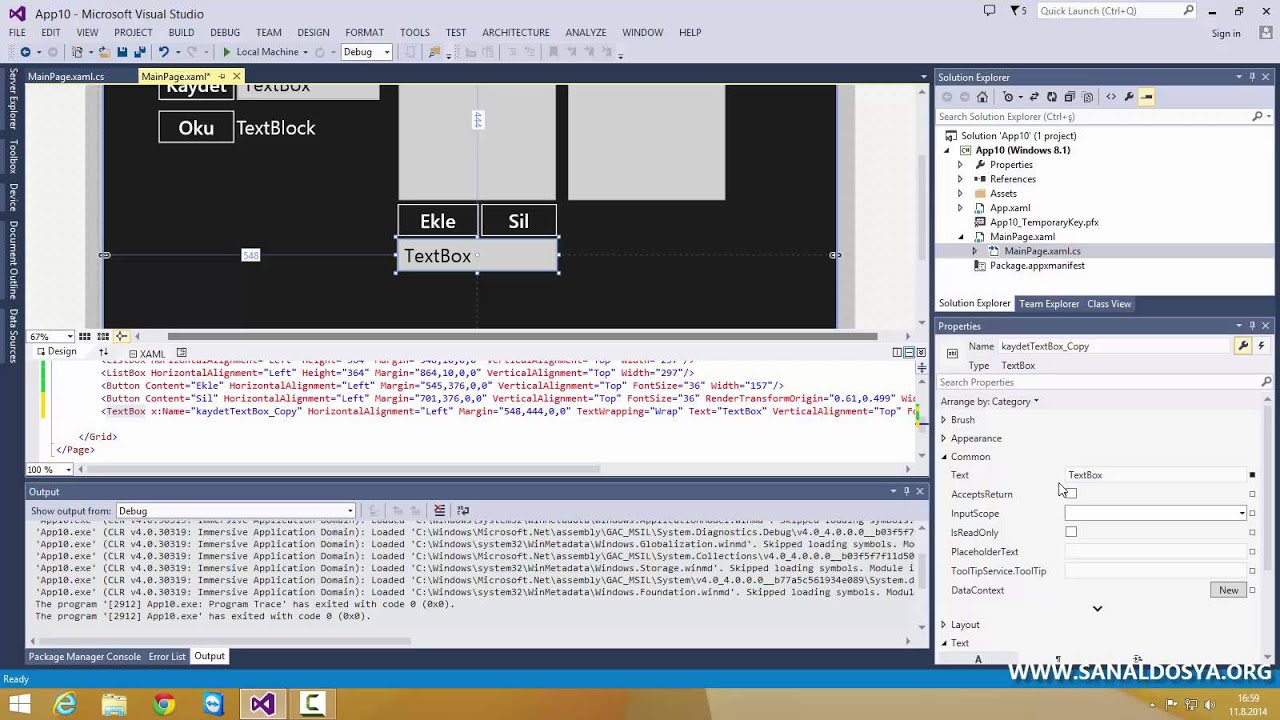Toggle Show snap grid in designer
The width and height of the screenshot is (1280, 720).
pos(85,337)
